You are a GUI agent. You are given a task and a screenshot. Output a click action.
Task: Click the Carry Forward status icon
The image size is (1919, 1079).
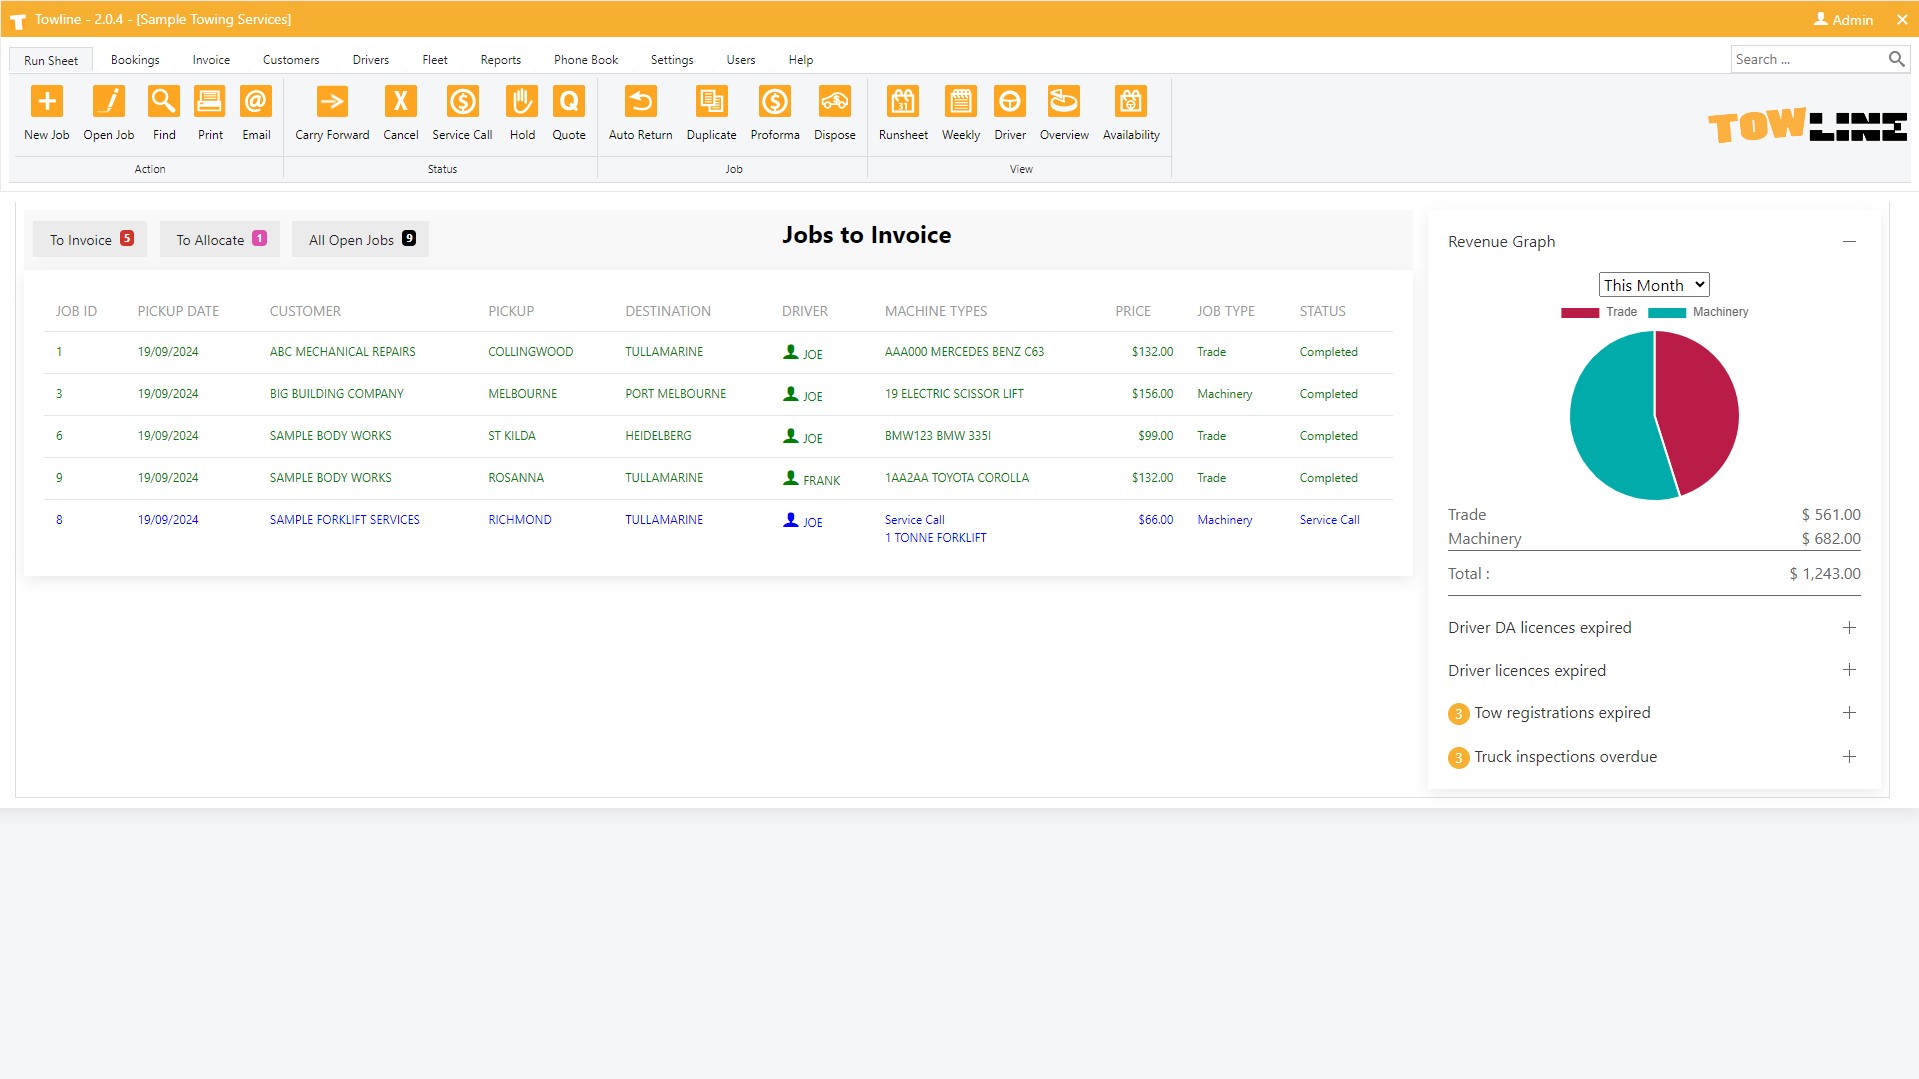pos(332,102)
